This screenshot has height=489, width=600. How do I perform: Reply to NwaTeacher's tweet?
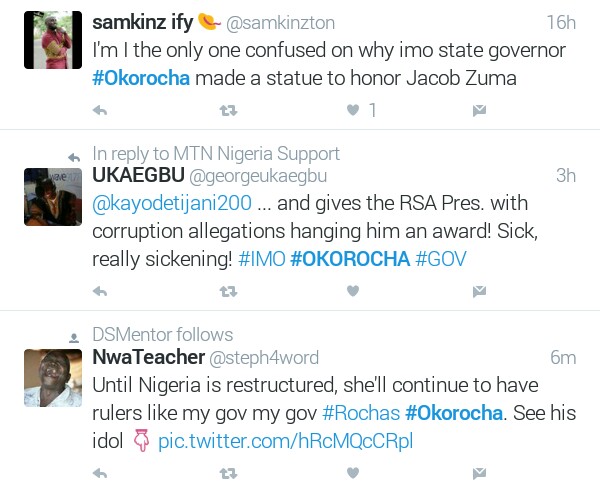(100, 472)
